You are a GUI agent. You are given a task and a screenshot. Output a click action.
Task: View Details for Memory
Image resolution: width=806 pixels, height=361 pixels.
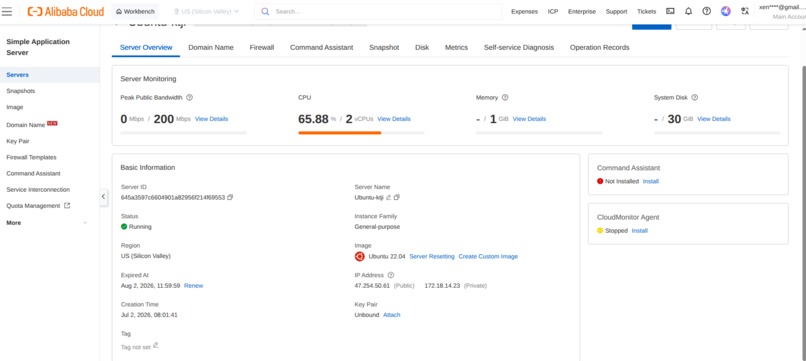(529, 119)
